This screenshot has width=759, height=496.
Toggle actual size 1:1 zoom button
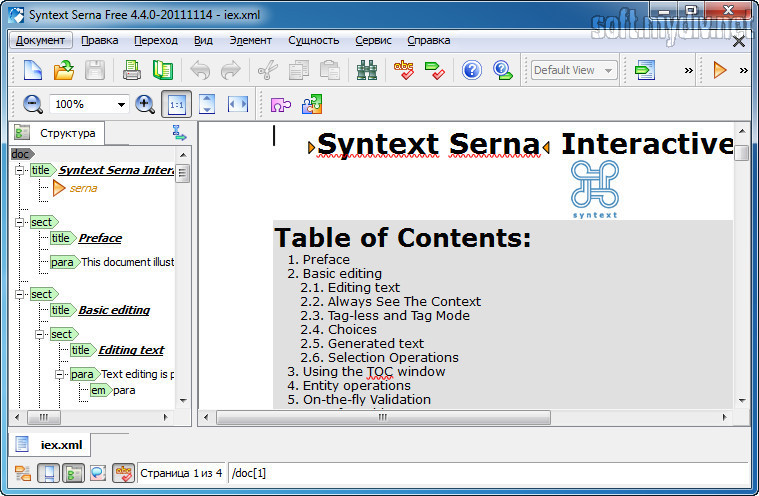176,104
